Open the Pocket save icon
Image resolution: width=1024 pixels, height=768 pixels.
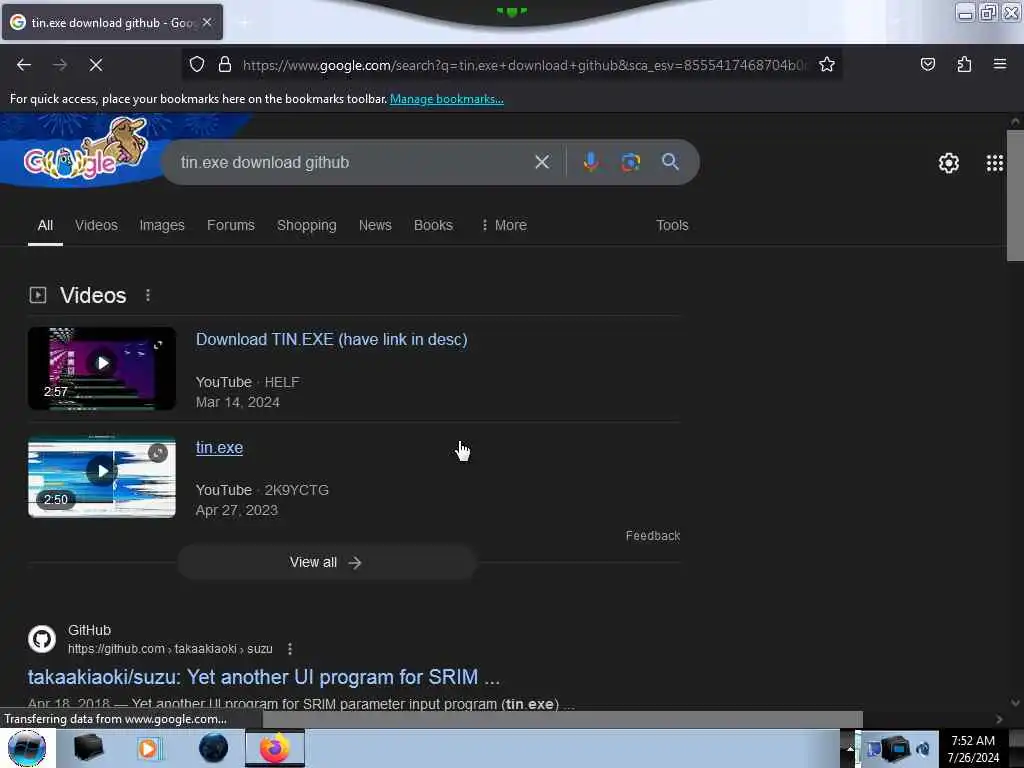tap(927, 65)
